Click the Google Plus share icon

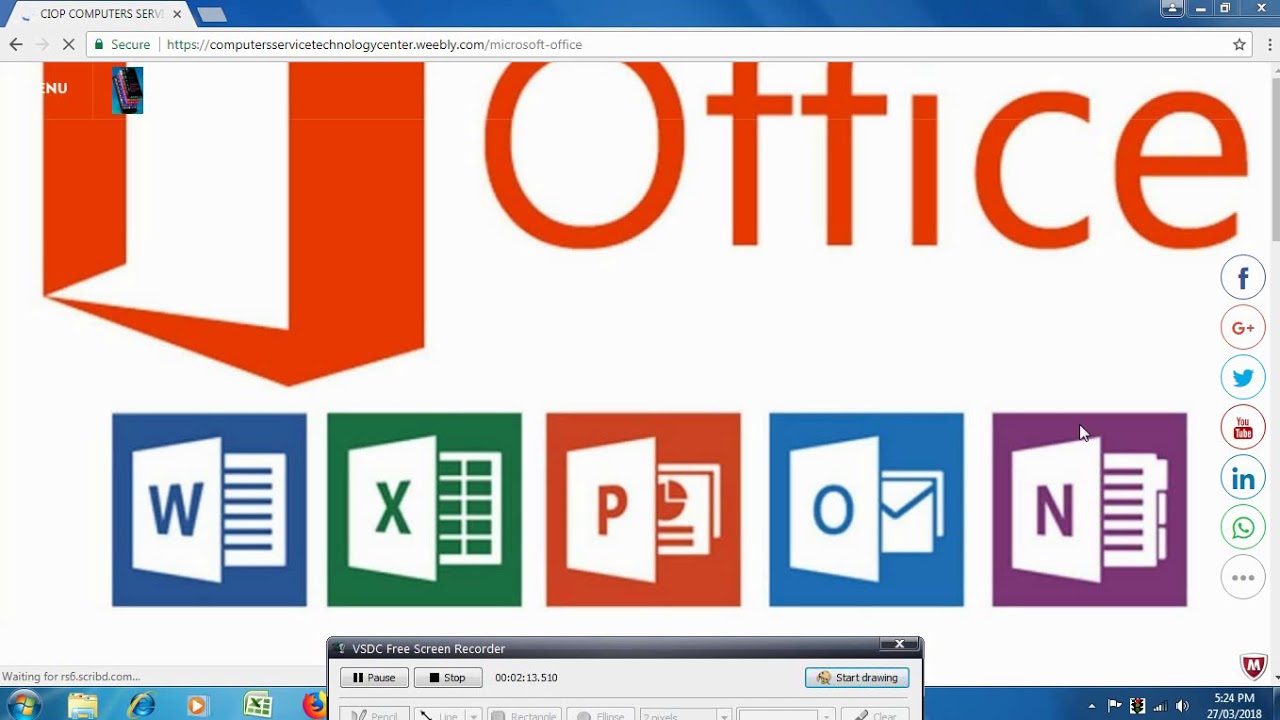[x=1243, y=328]
